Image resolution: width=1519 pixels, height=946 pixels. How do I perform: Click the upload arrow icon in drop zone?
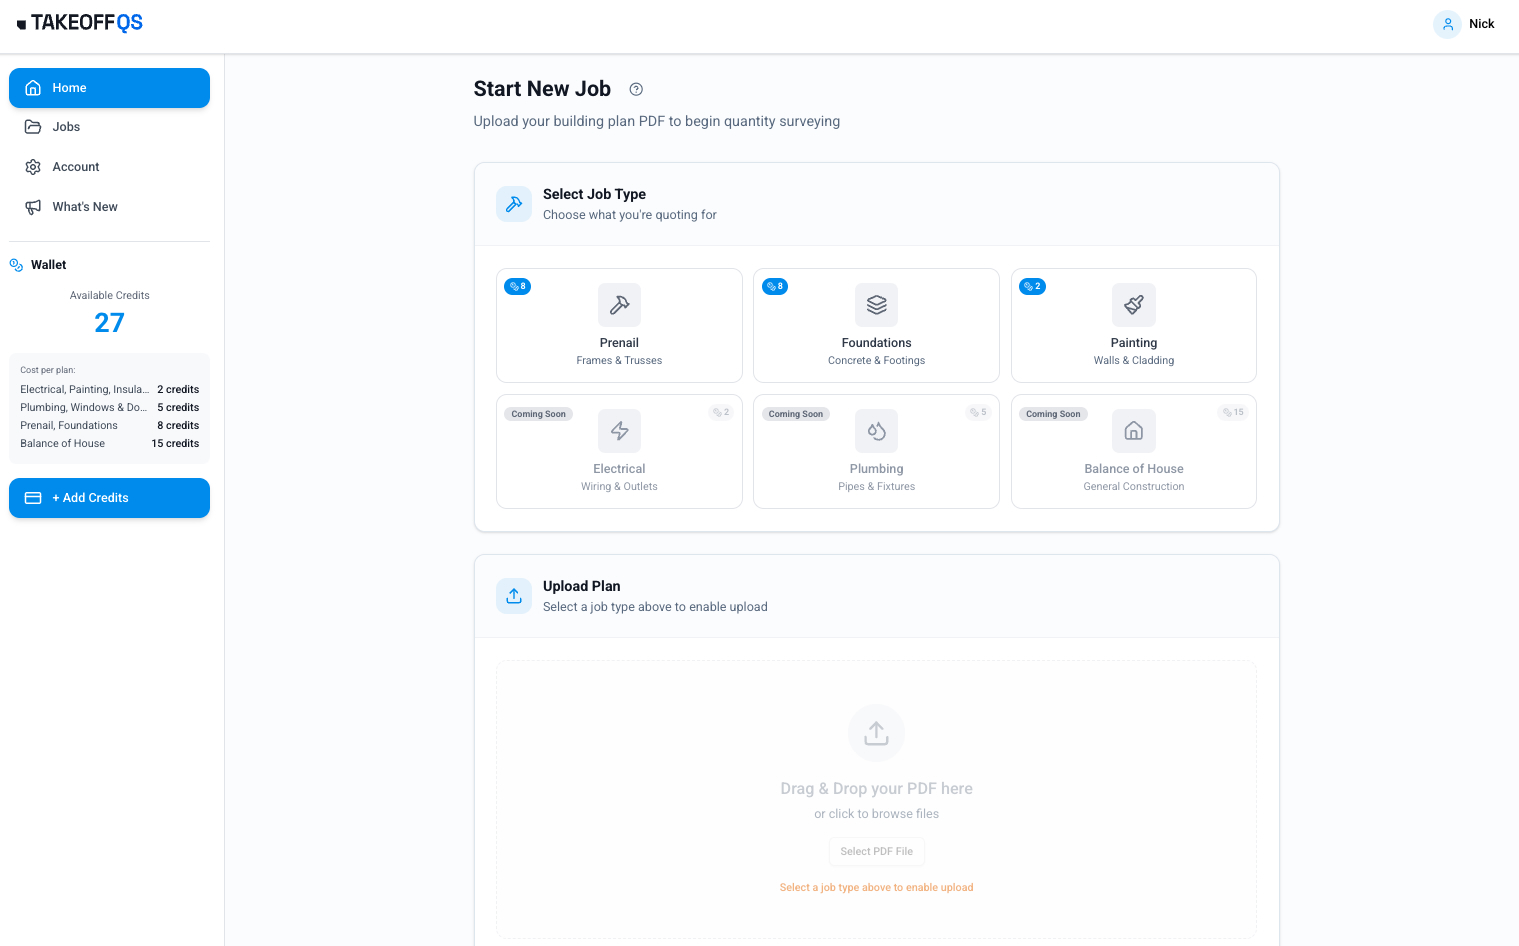click(x=876, y=733)
